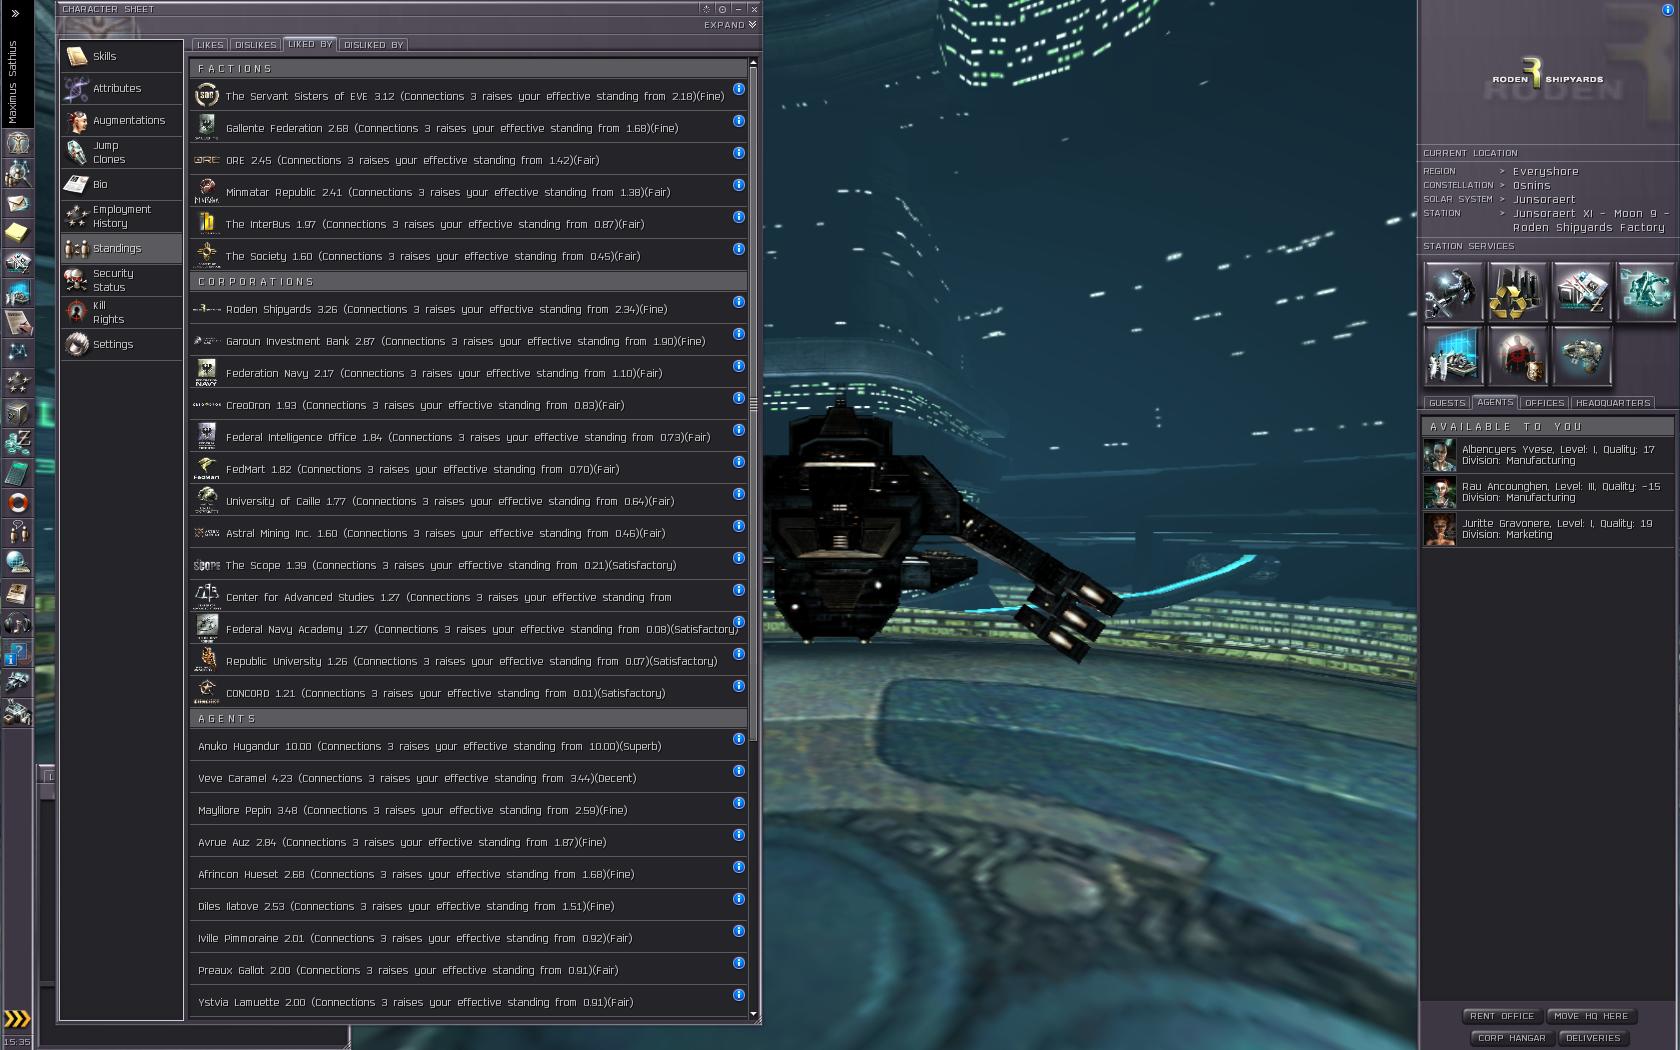Expand the yellow chevrons at the sidebar bottom
The image size is (1680, 1050).
click(17, 1019)
